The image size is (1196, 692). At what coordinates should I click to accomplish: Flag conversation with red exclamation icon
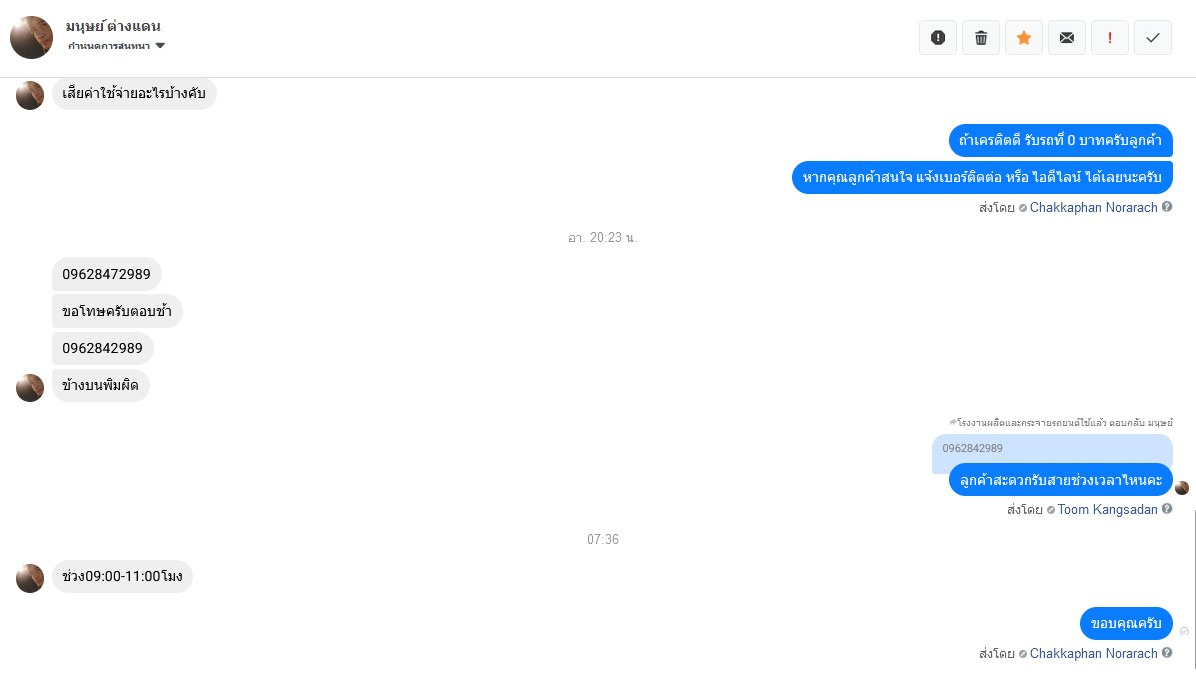coord(1110,37)
